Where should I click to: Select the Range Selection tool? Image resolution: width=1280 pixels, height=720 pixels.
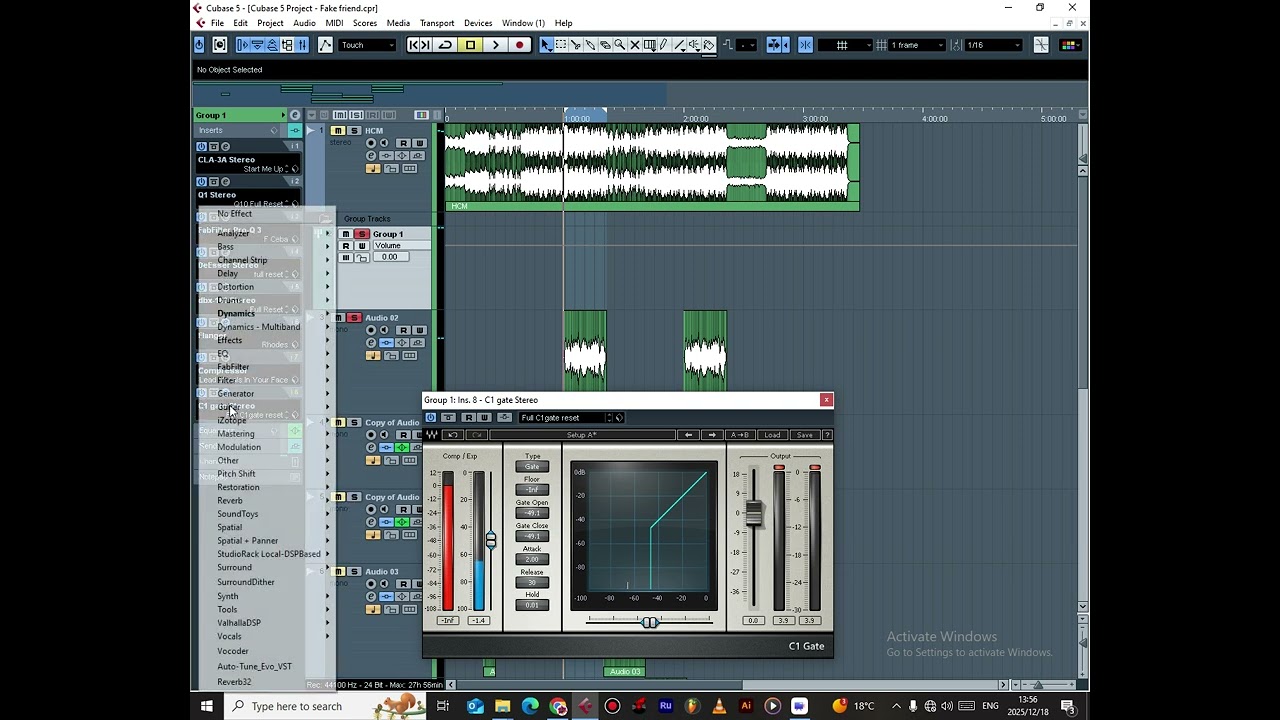[x=561, y=45]
